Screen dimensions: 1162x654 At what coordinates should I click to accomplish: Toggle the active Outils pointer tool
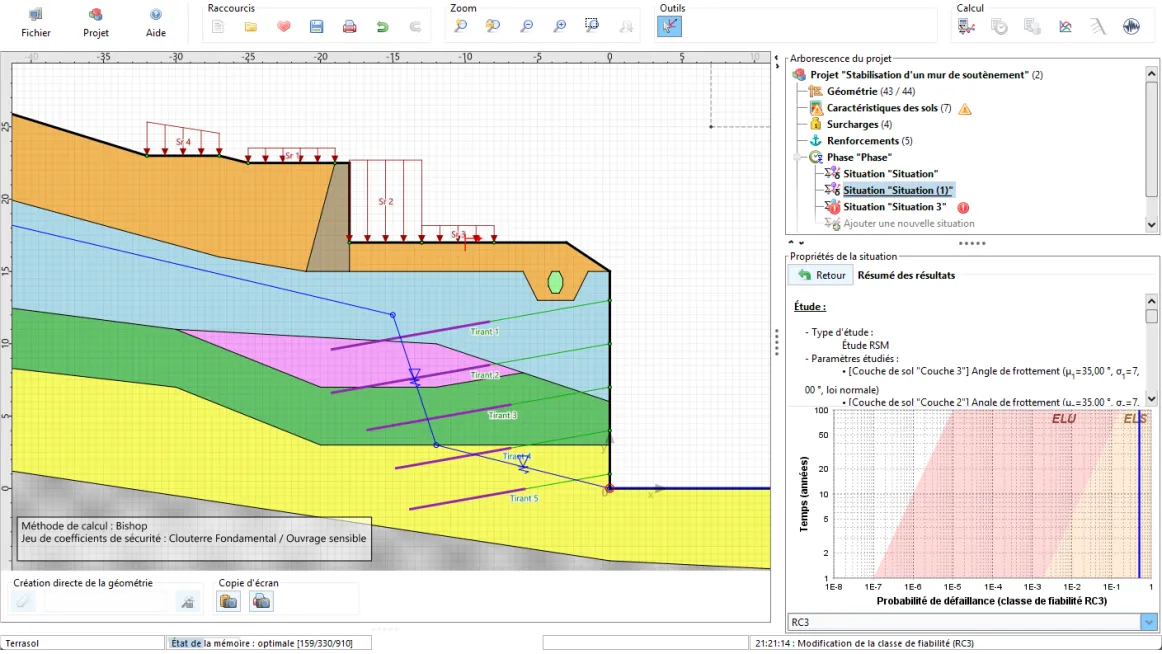669,27
